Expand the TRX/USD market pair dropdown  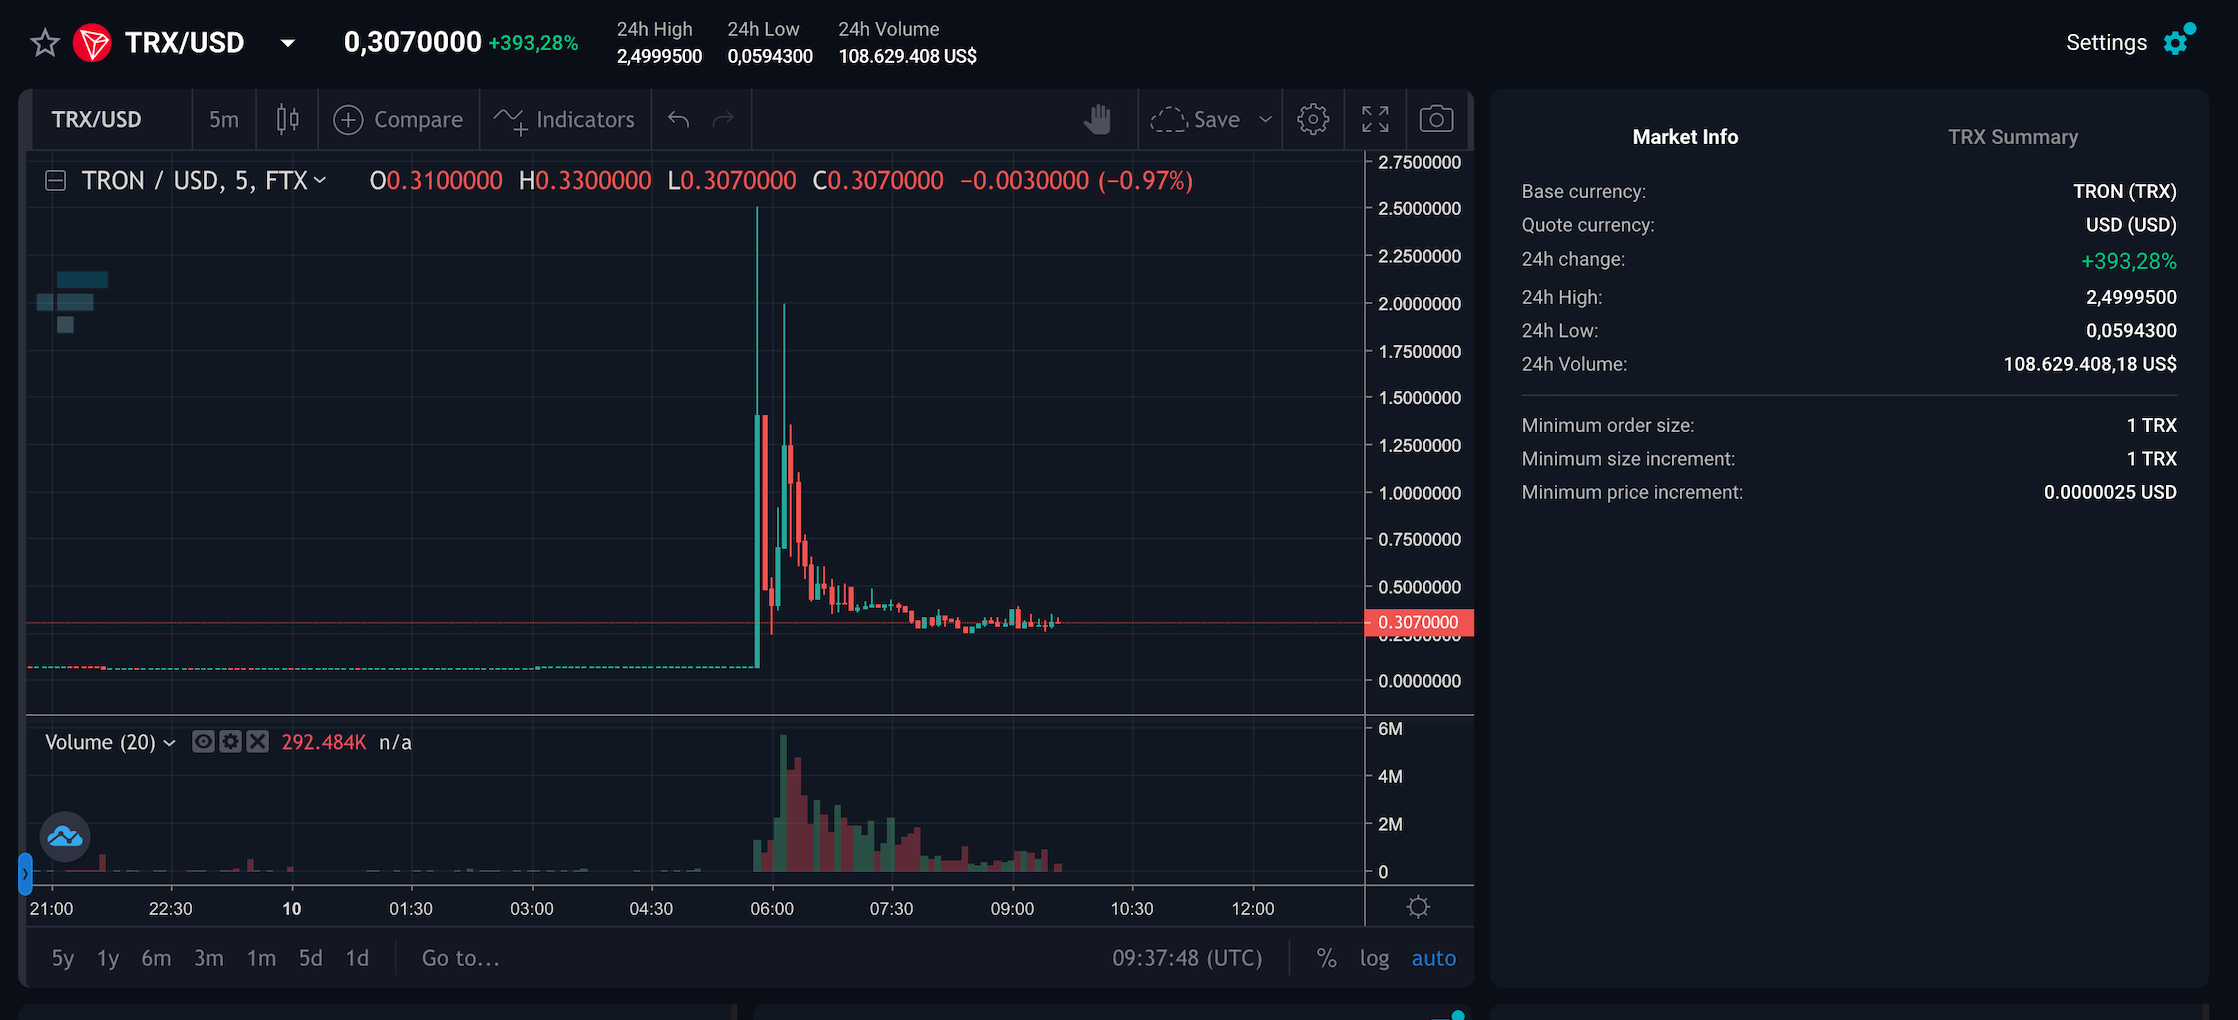pos(288,43)
